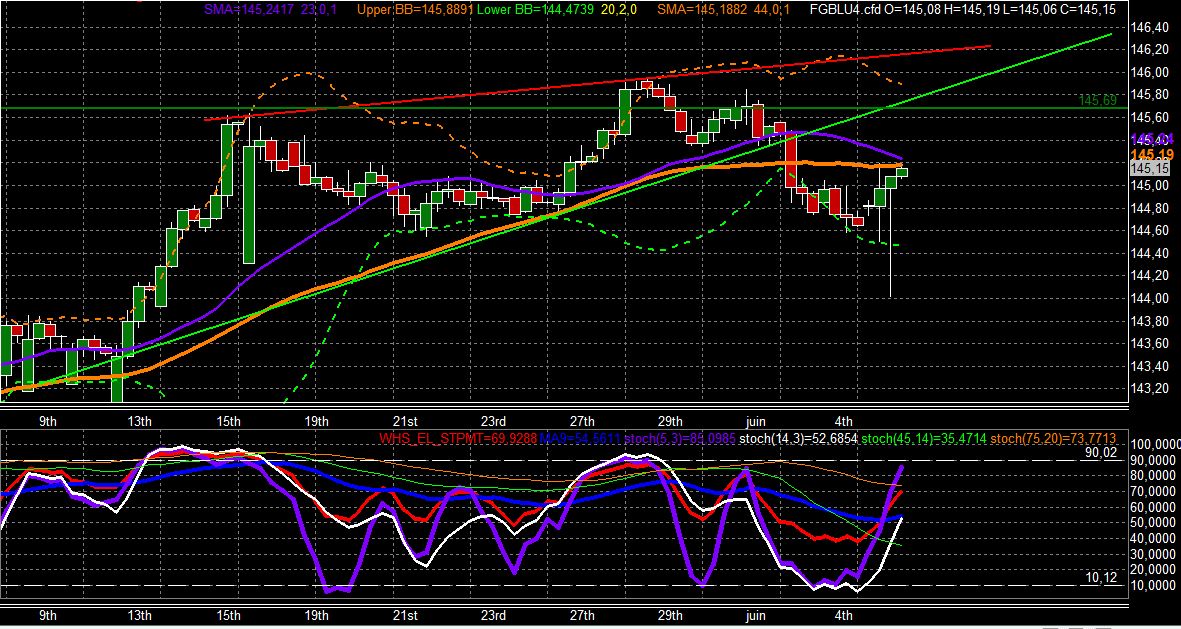Click the 10,12 oversold level label
The height and width of the screenshot is (629, 1181).
click(1101, 577)
